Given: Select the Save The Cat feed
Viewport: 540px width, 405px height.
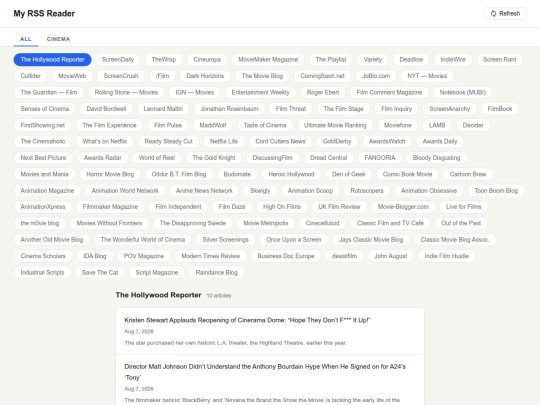Looking at the screenshot, I should coord(100,272).
